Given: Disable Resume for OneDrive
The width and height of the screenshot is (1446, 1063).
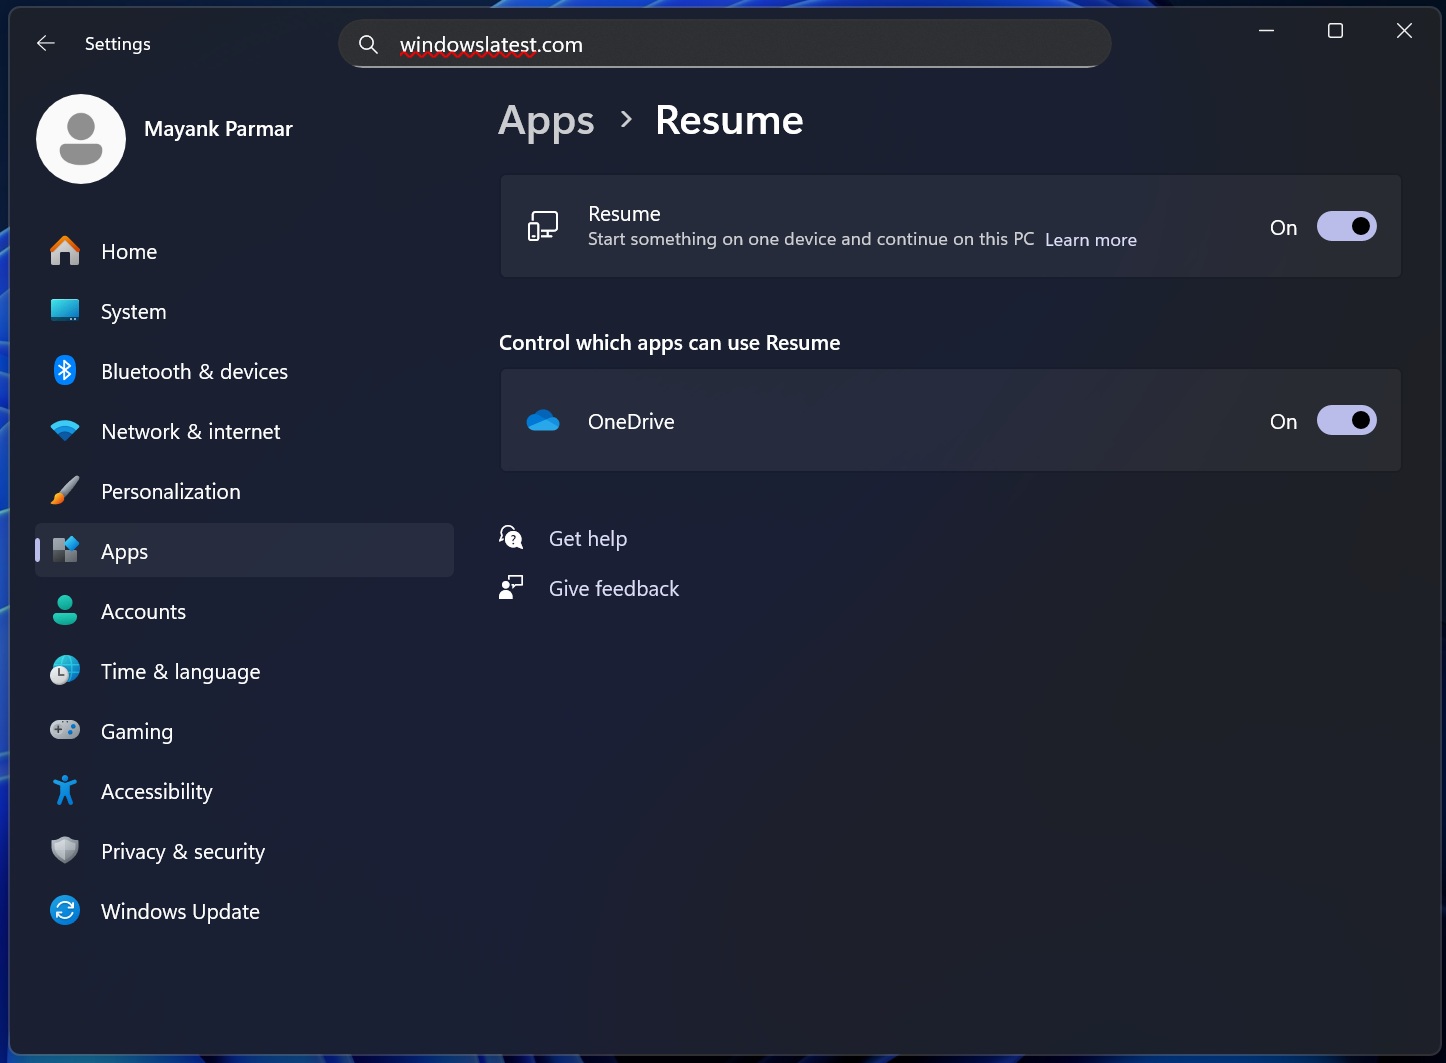Looking at the screenshot, I should pos(1347,420).
